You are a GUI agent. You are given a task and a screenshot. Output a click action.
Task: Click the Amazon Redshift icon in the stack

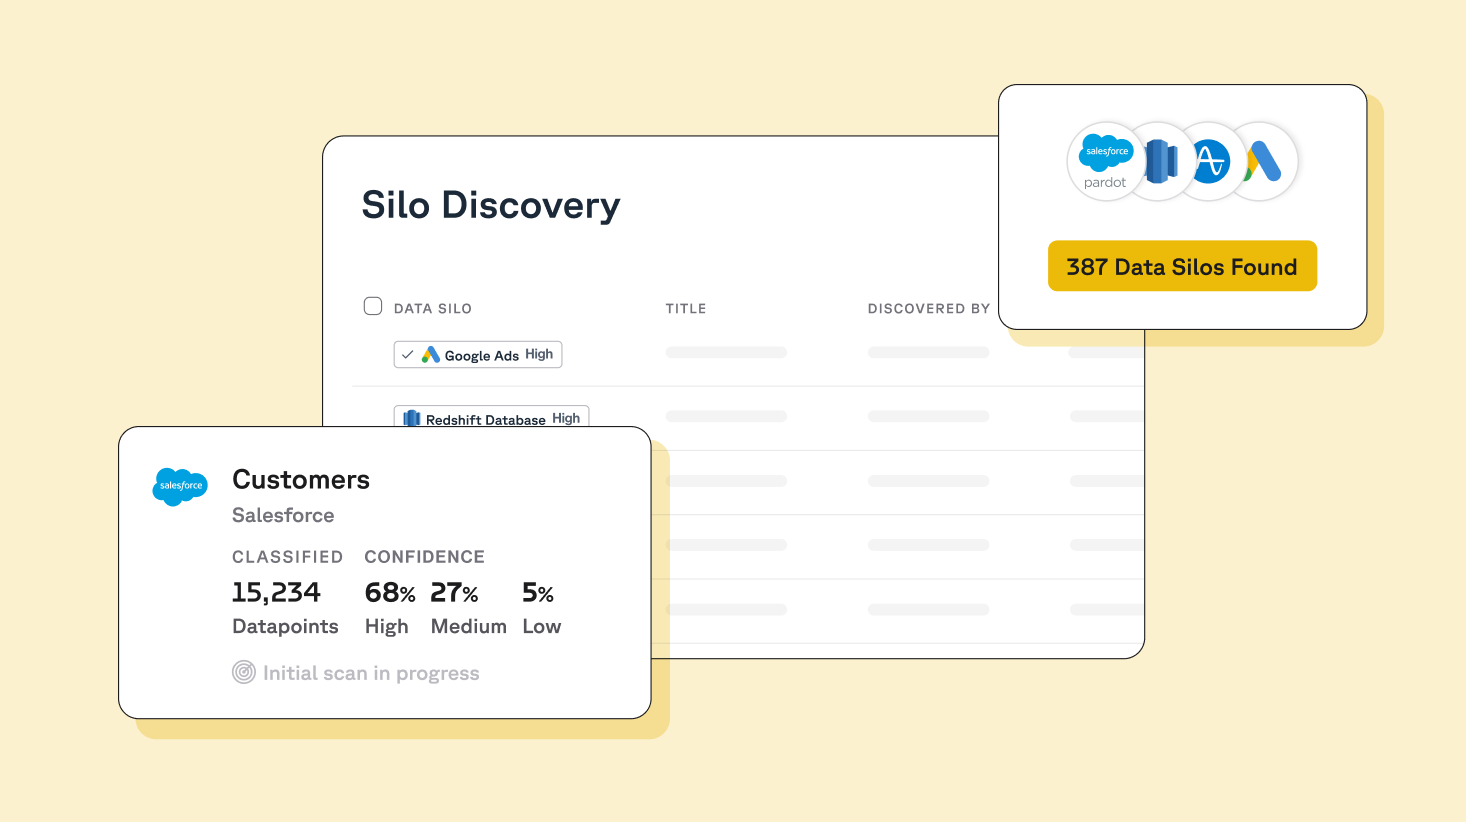point(1158,162)
